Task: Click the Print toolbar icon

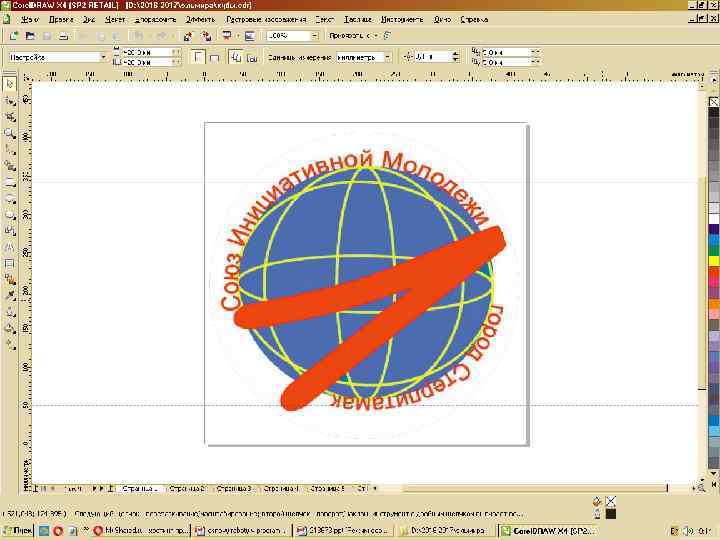Action: coord(63,36)
